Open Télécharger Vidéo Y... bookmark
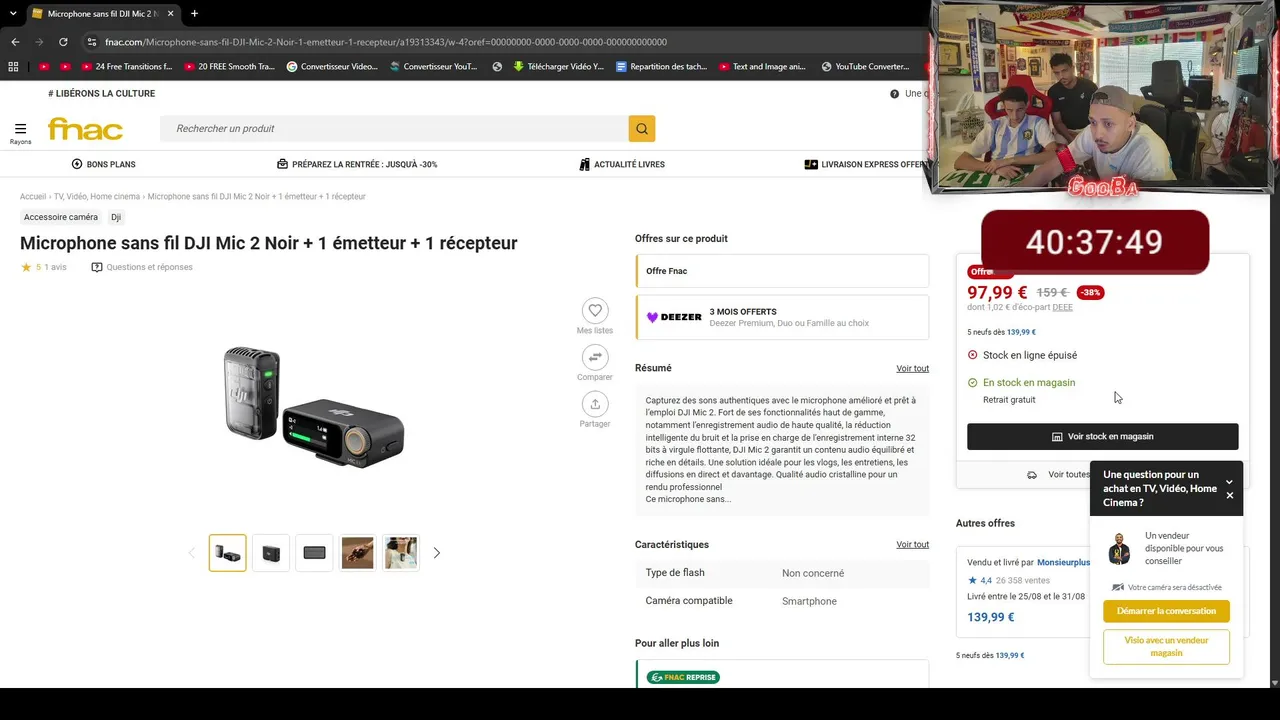Screen dimensions: 1280x720 coord(558,67)
